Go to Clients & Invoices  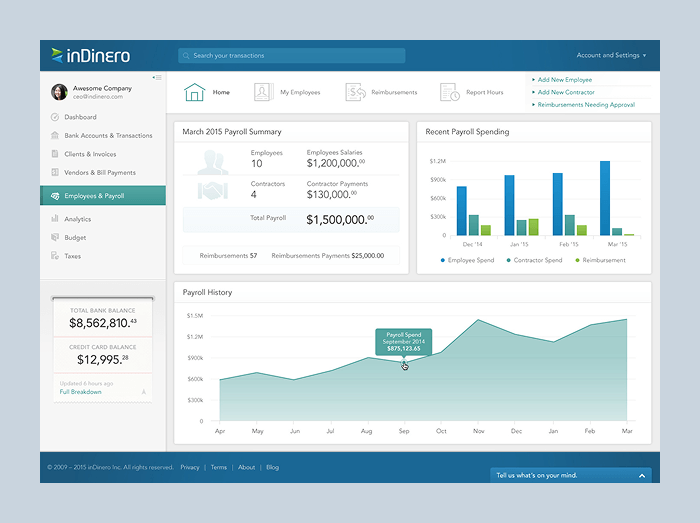click(90, 154)
